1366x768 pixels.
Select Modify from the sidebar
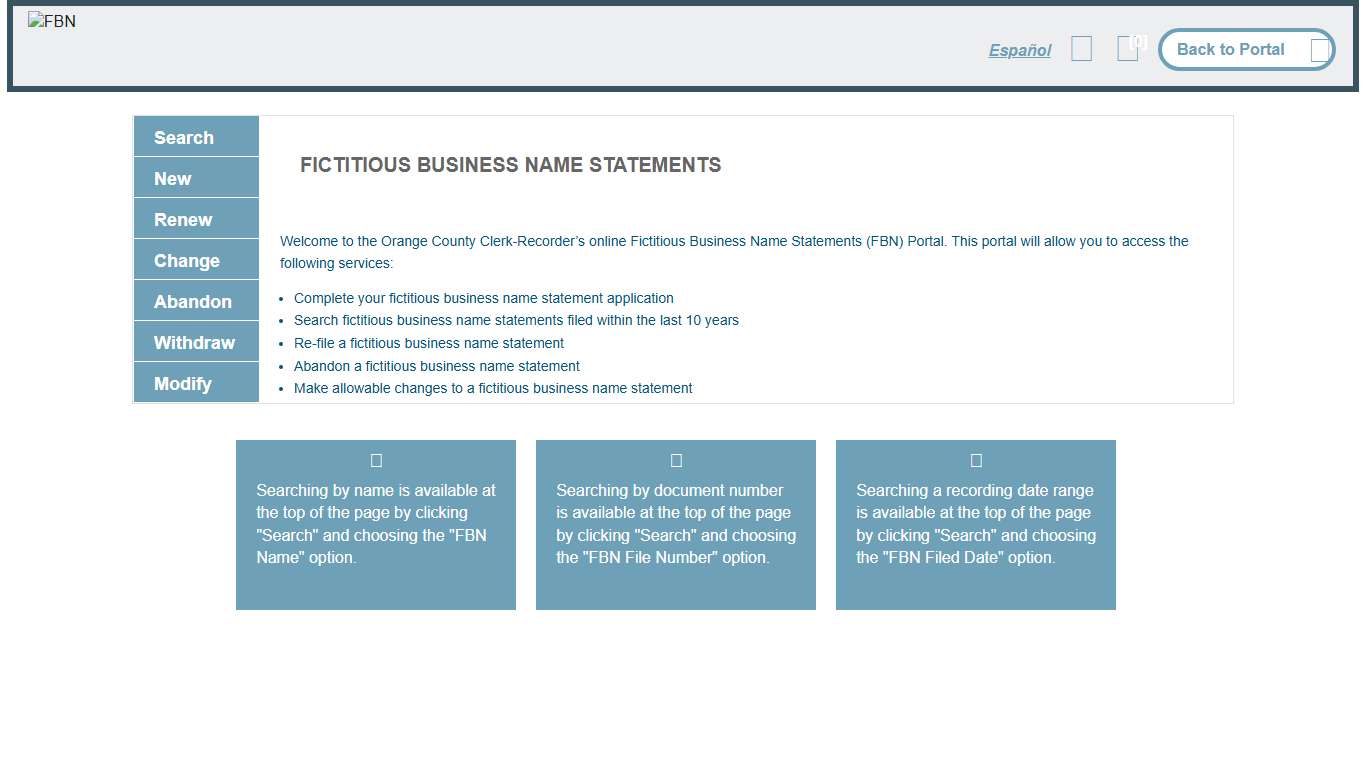(195, 382)
